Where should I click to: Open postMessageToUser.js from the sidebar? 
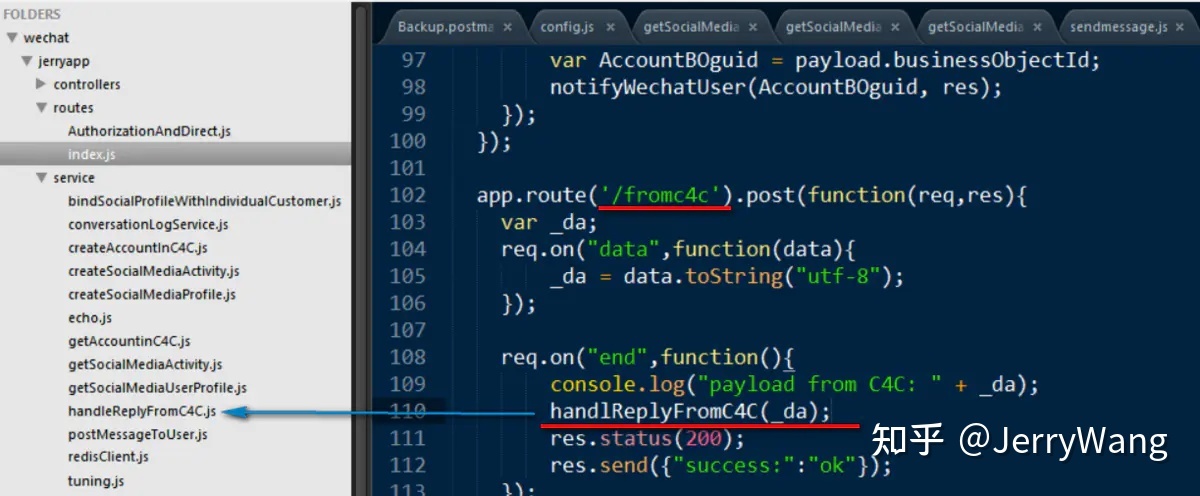click(x=138, y=434)
